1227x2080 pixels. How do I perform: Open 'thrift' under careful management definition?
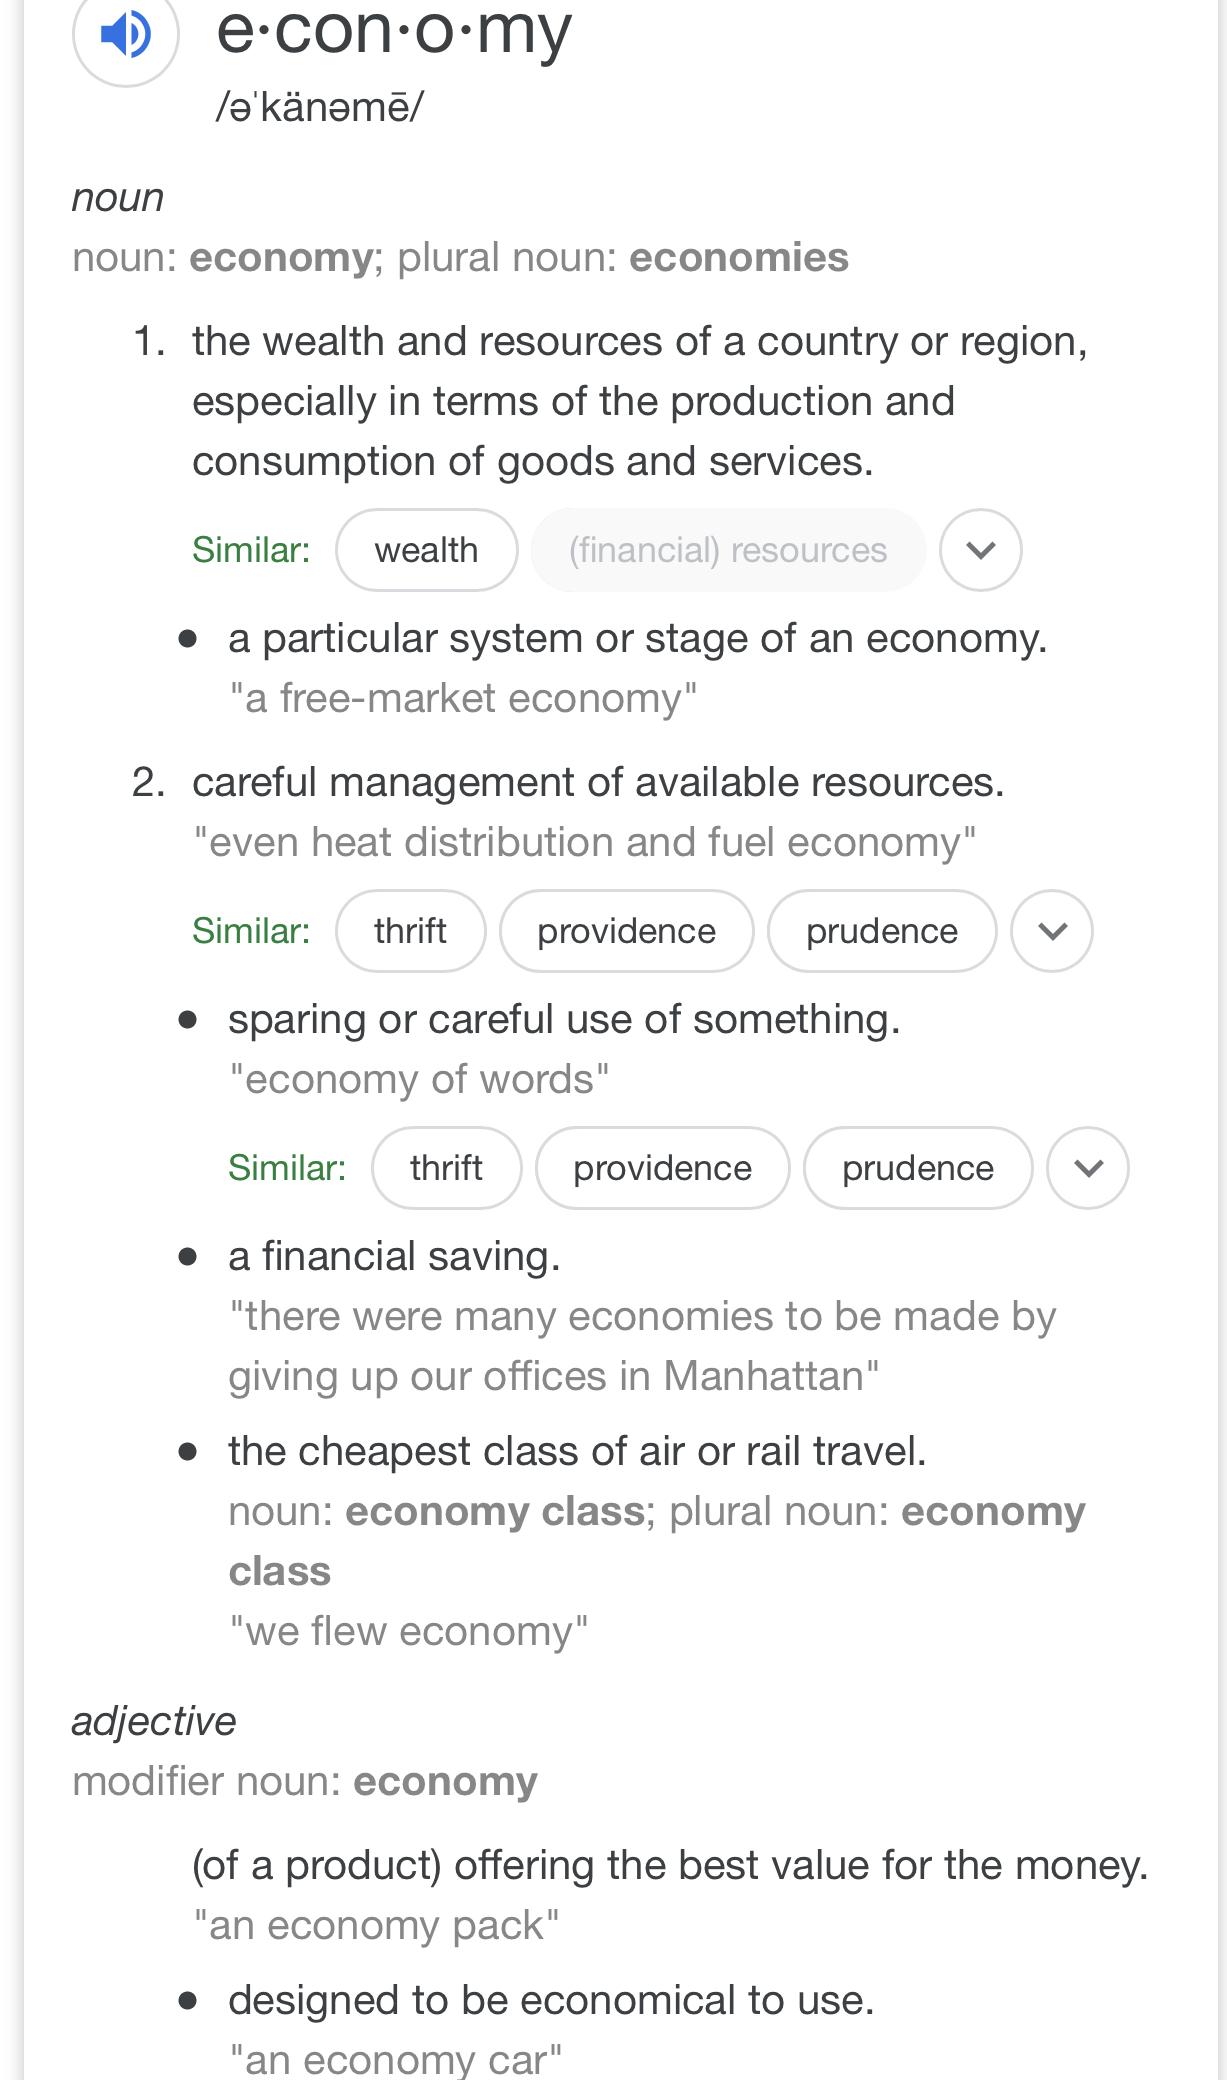point(410,931)
